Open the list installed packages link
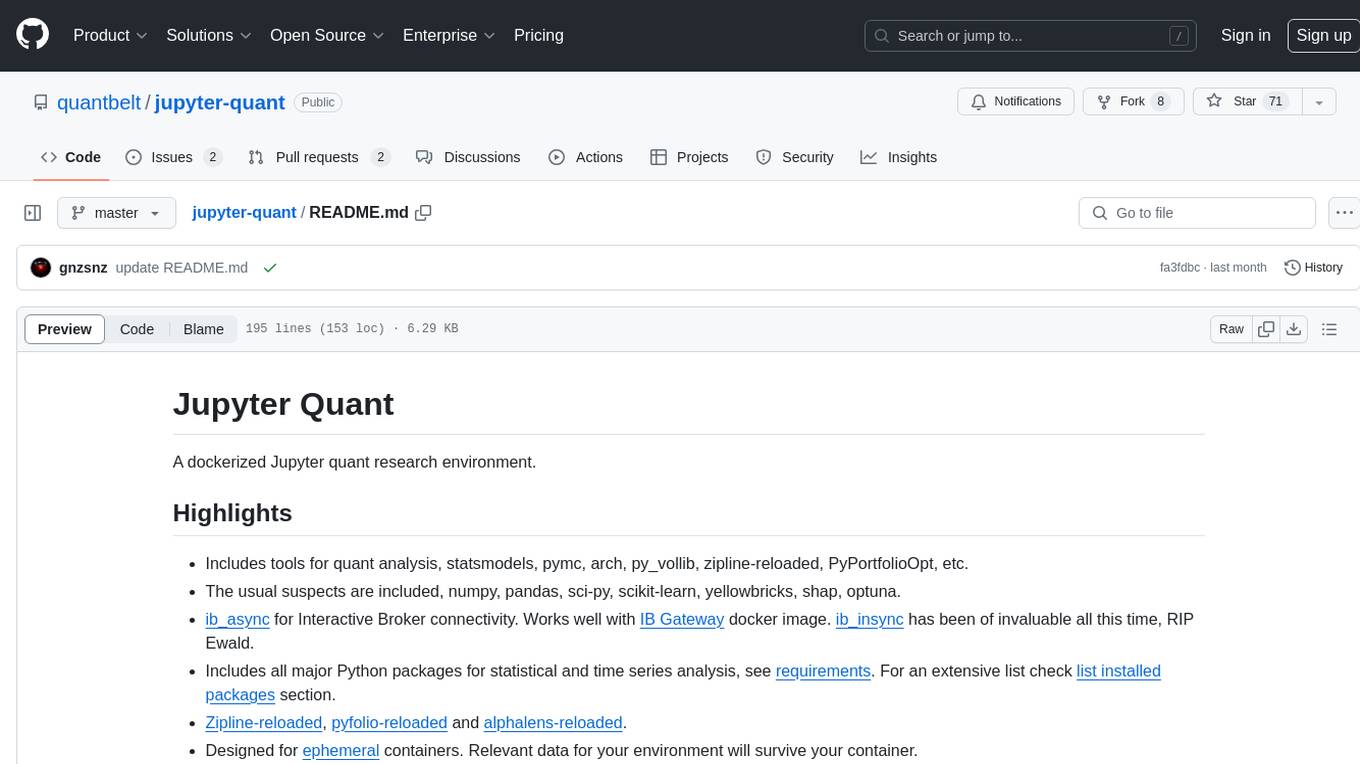This screenshot has height=764, width=1360. (x=683, y=683)
